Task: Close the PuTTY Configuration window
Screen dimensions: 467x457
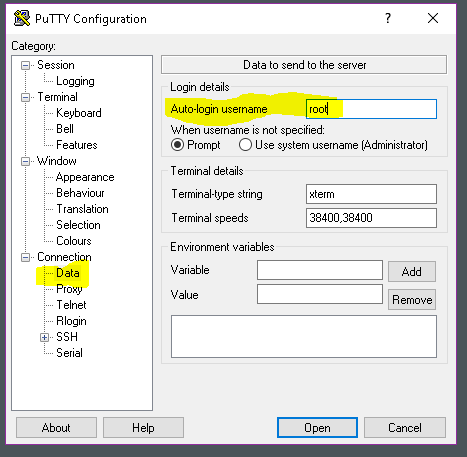Action: click(x=433, y=18)
